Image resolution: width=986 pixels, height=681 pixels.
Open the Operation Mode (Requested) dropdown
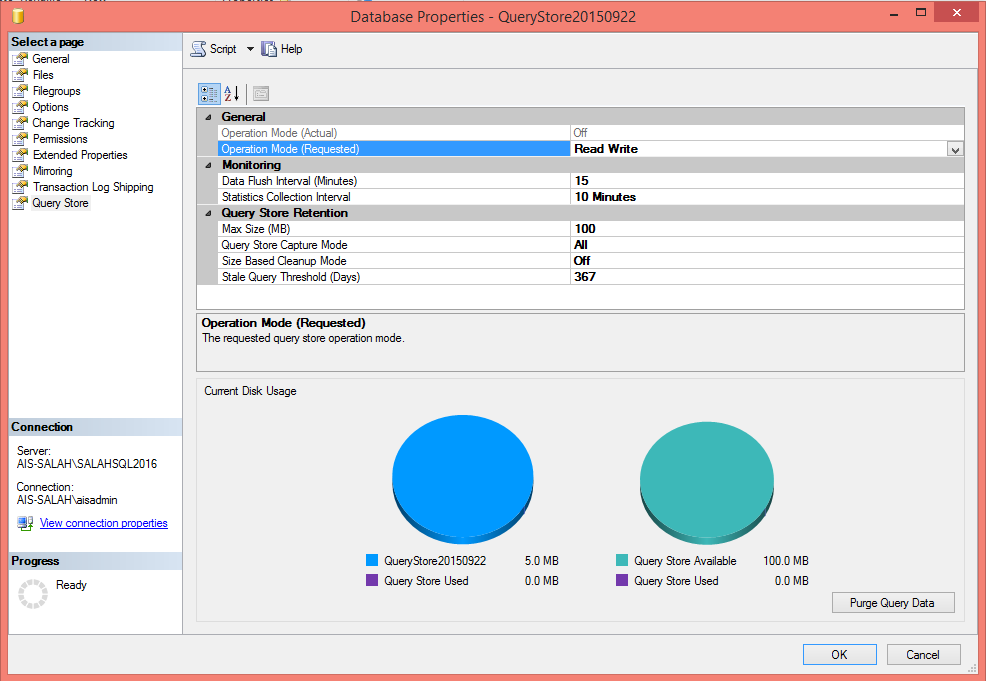[x=953, y=148]
